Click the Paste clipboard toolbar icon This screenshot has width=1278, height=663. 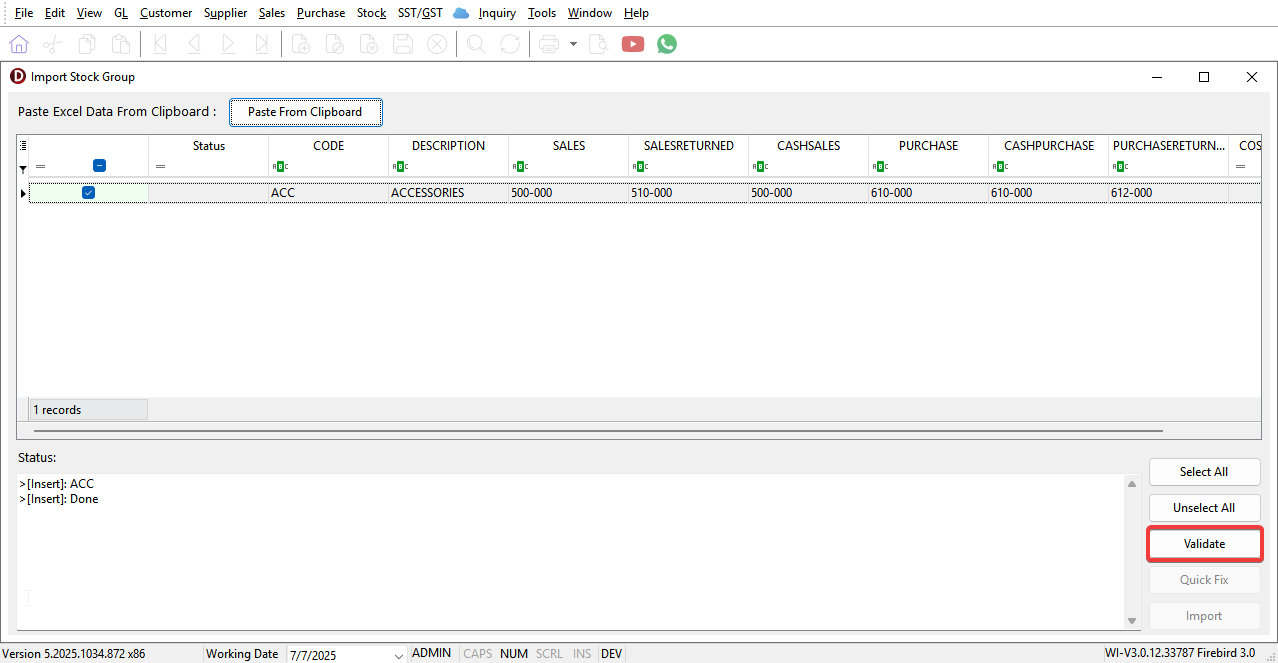click(121, 44)
